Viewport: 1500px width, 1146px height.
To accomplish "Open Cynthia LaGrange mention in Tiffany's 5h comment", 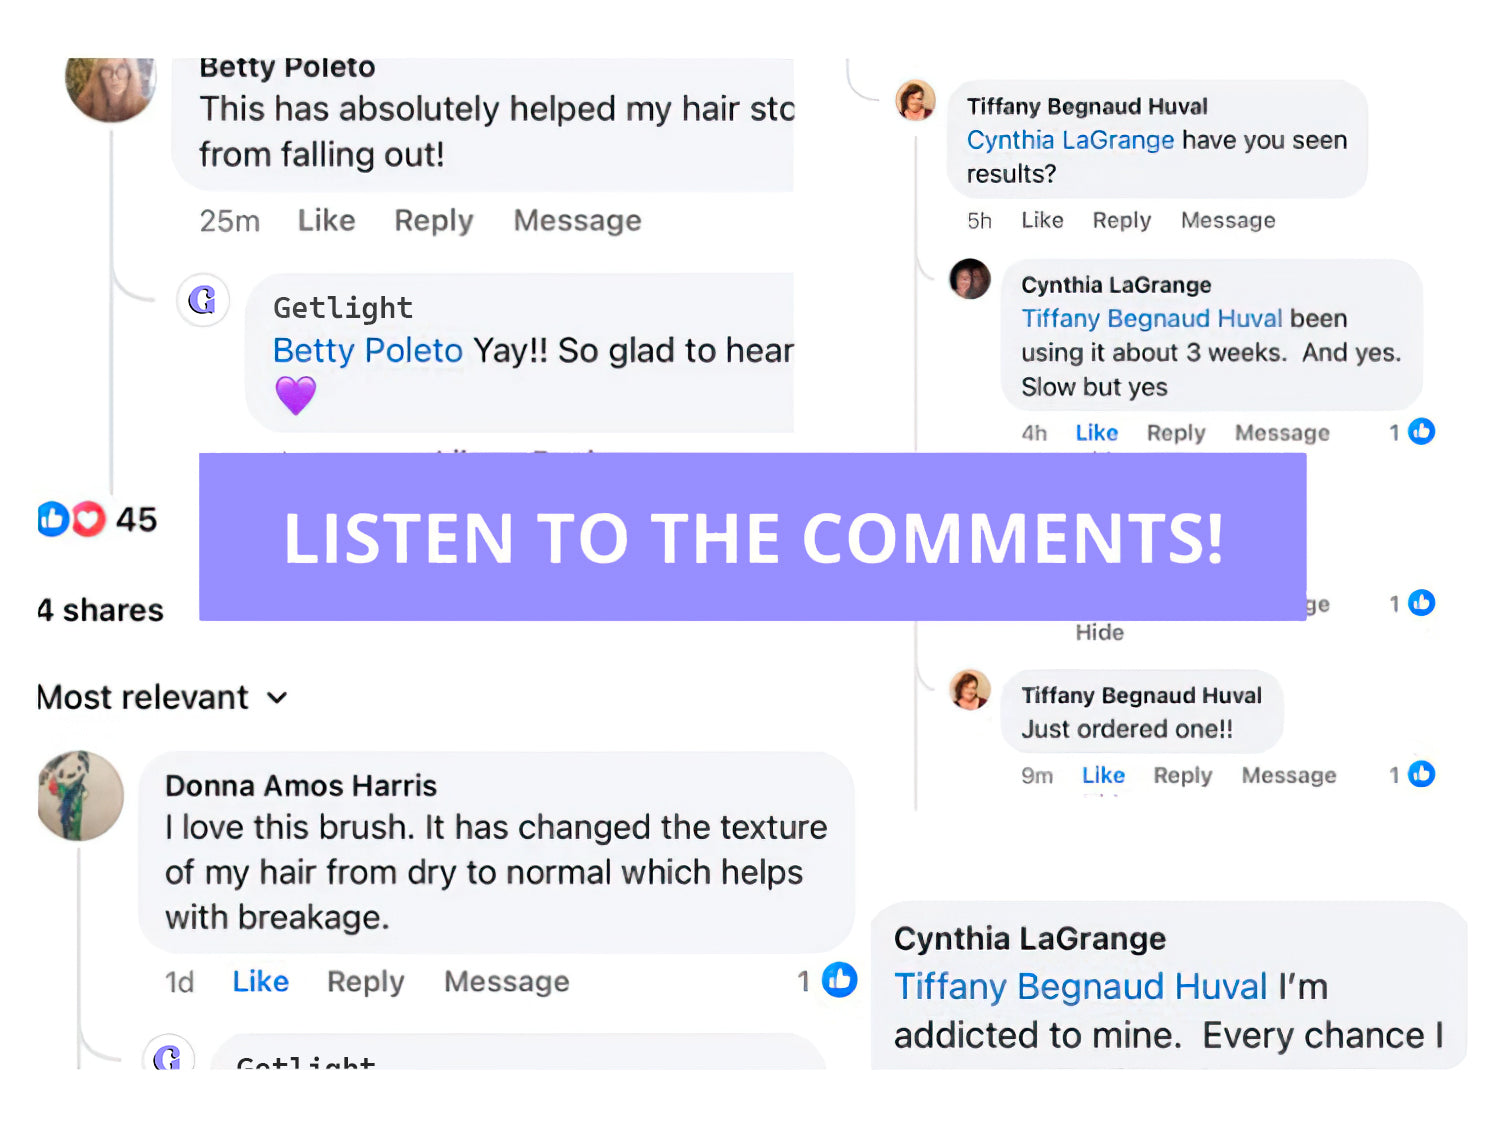I will click(1070, 140).
